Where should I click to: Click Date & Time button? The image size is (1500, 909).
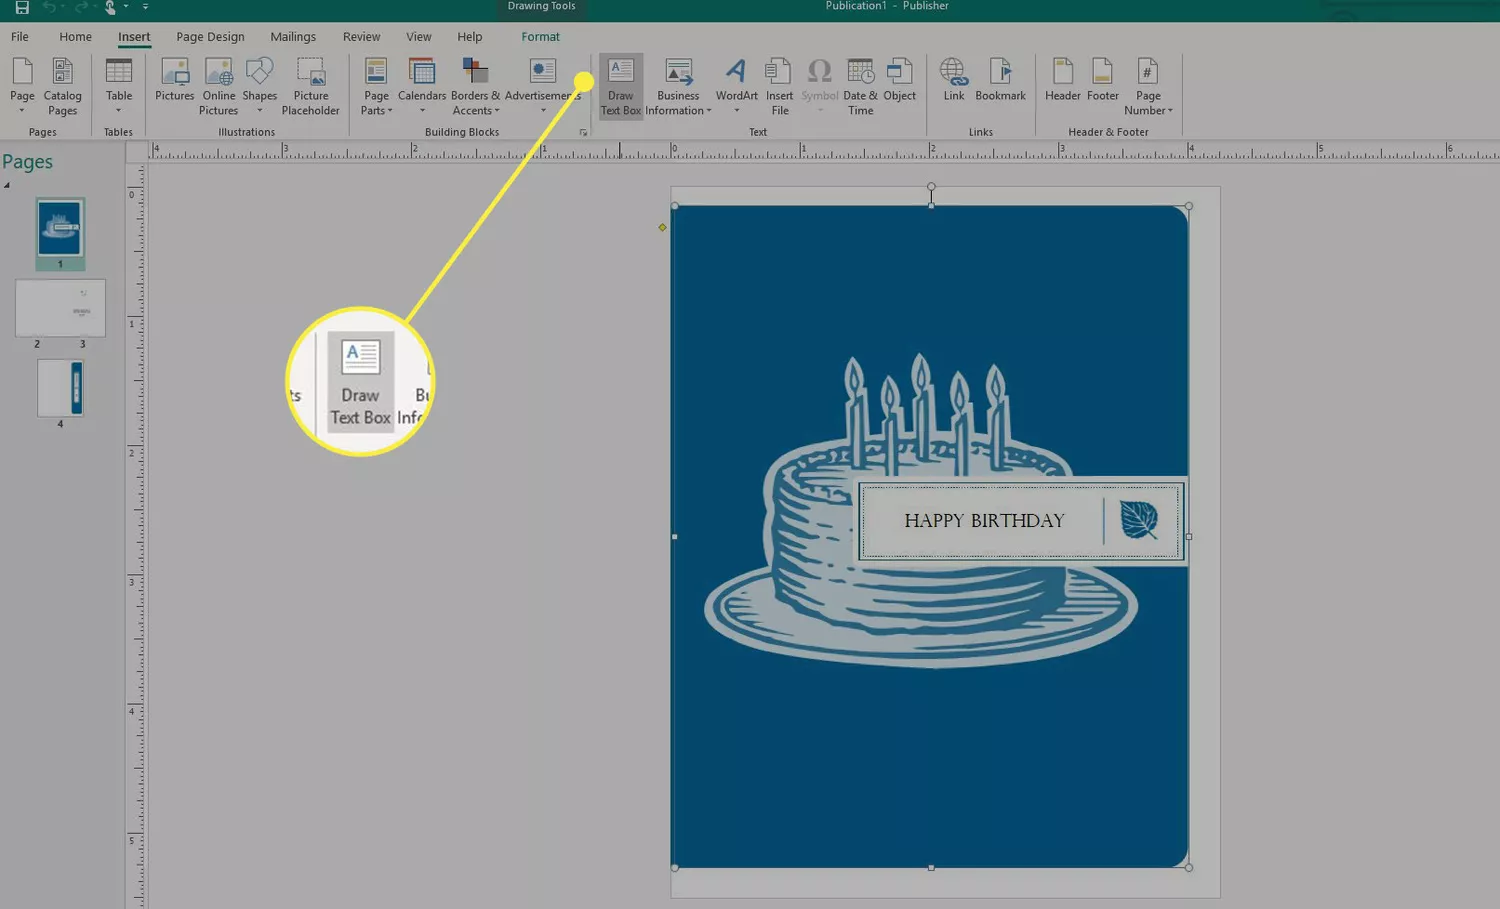(860, 86)
